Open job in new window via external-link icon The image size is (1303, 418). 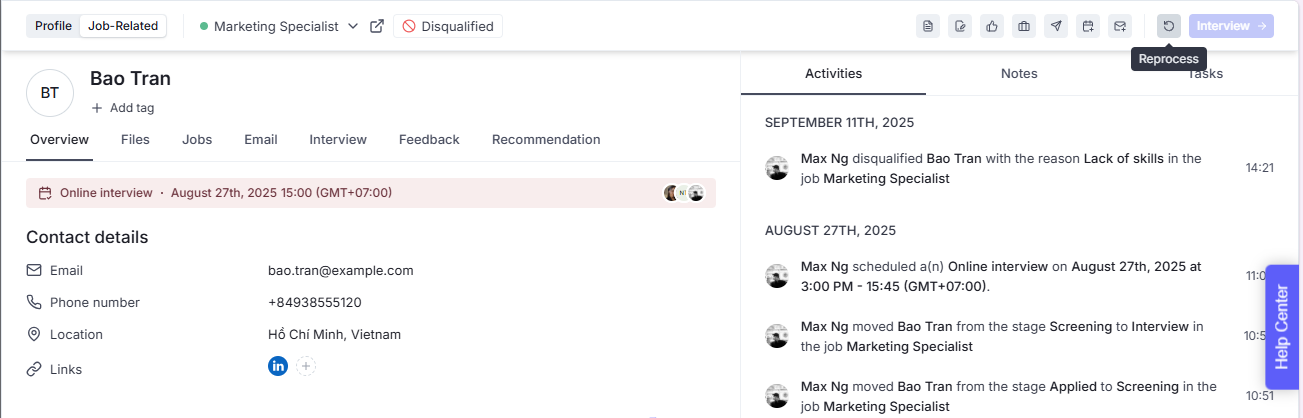(377, 26)
